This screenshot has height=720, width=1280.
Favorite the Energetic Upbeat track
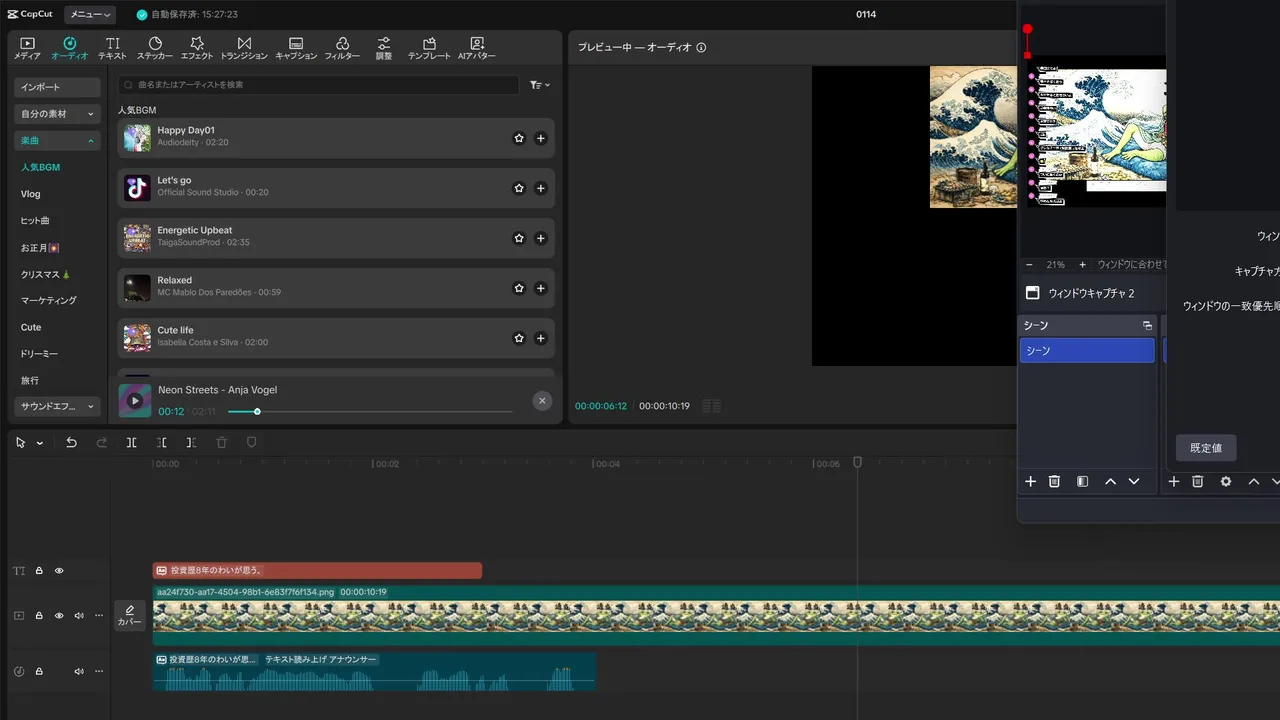coord(519,238)
